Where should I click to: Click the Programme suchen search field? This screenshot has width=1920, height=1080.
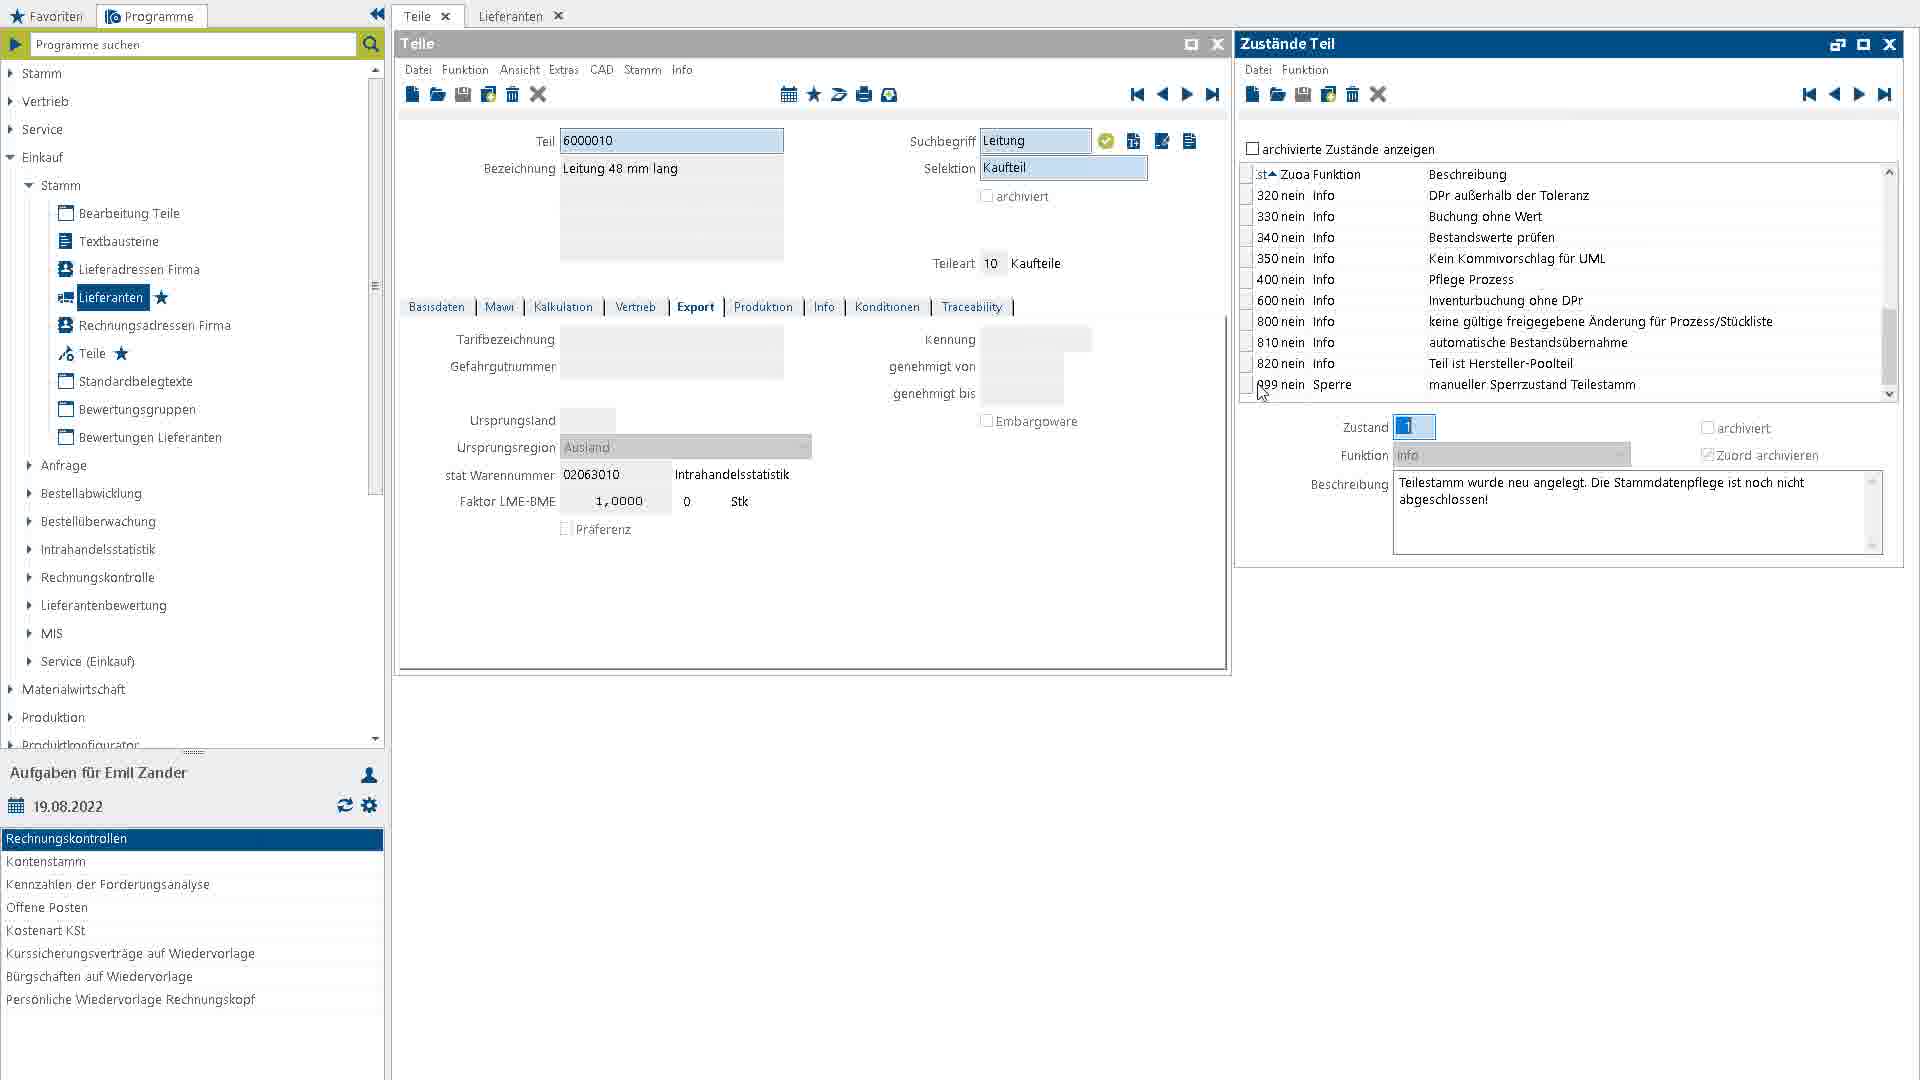pyautogui.click(x=192, y=44)
